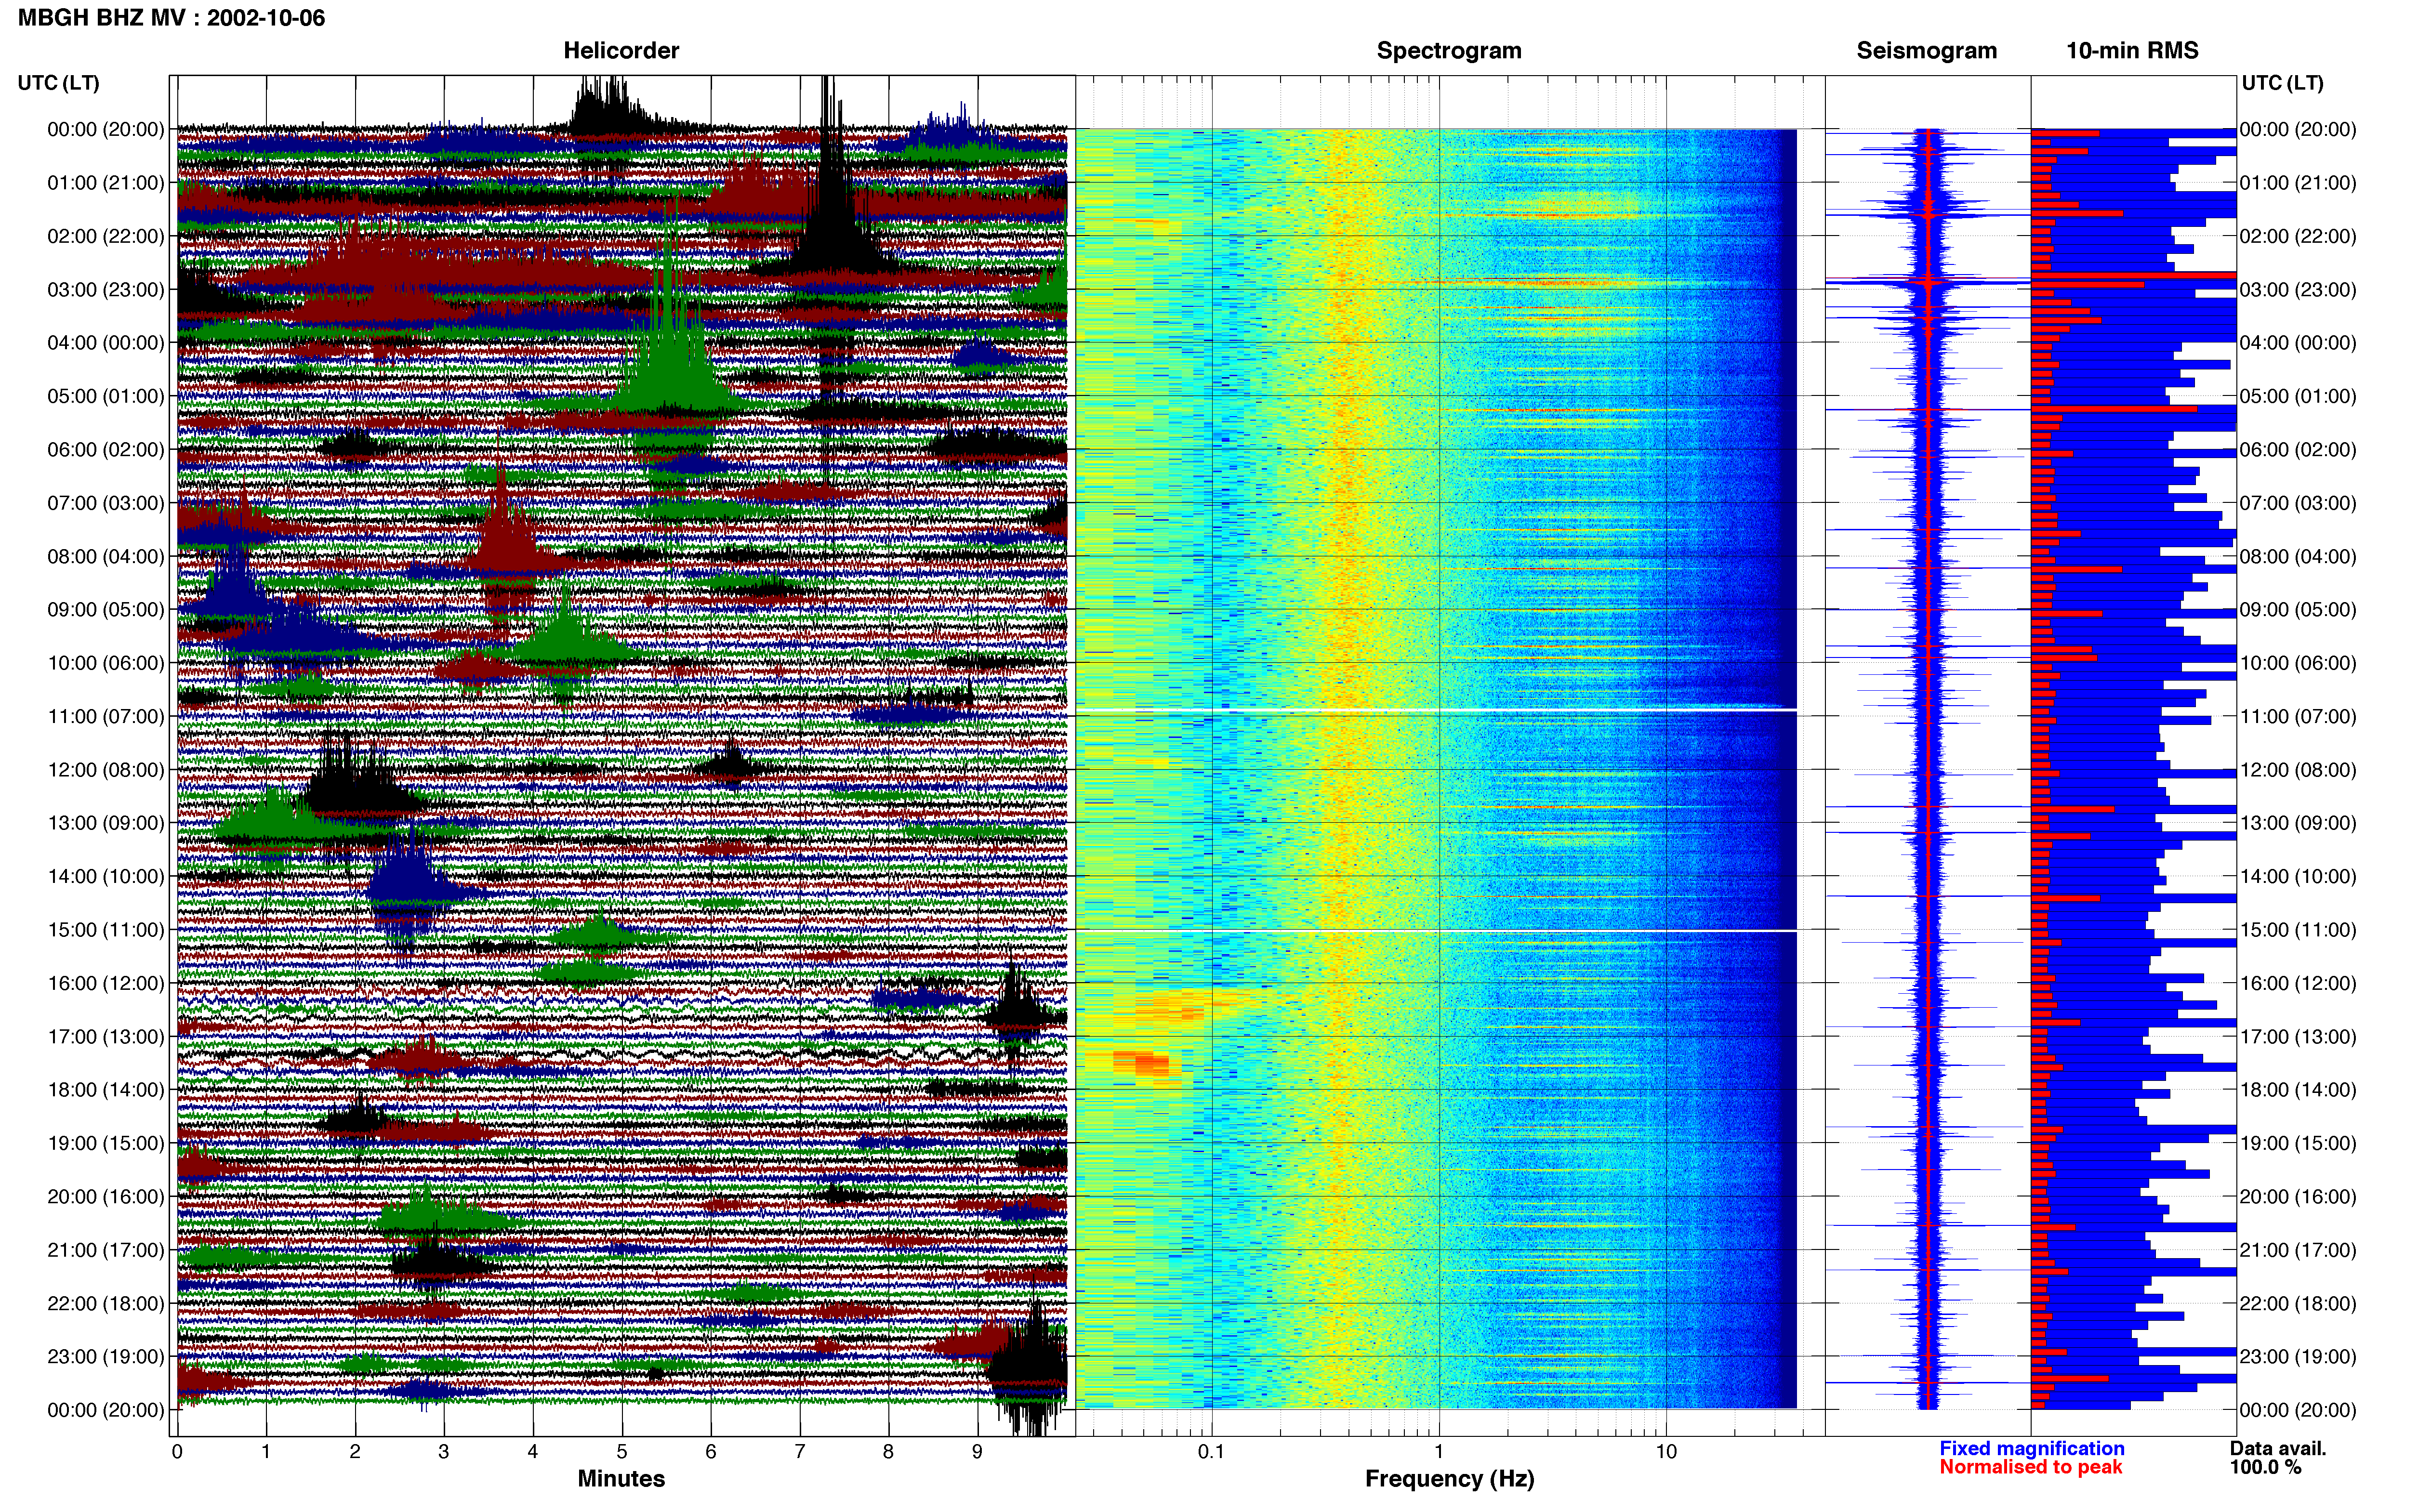Click left time label '16:00 (12:00)'
The image size is (2418, 1512).
click(x=106, y=983)
